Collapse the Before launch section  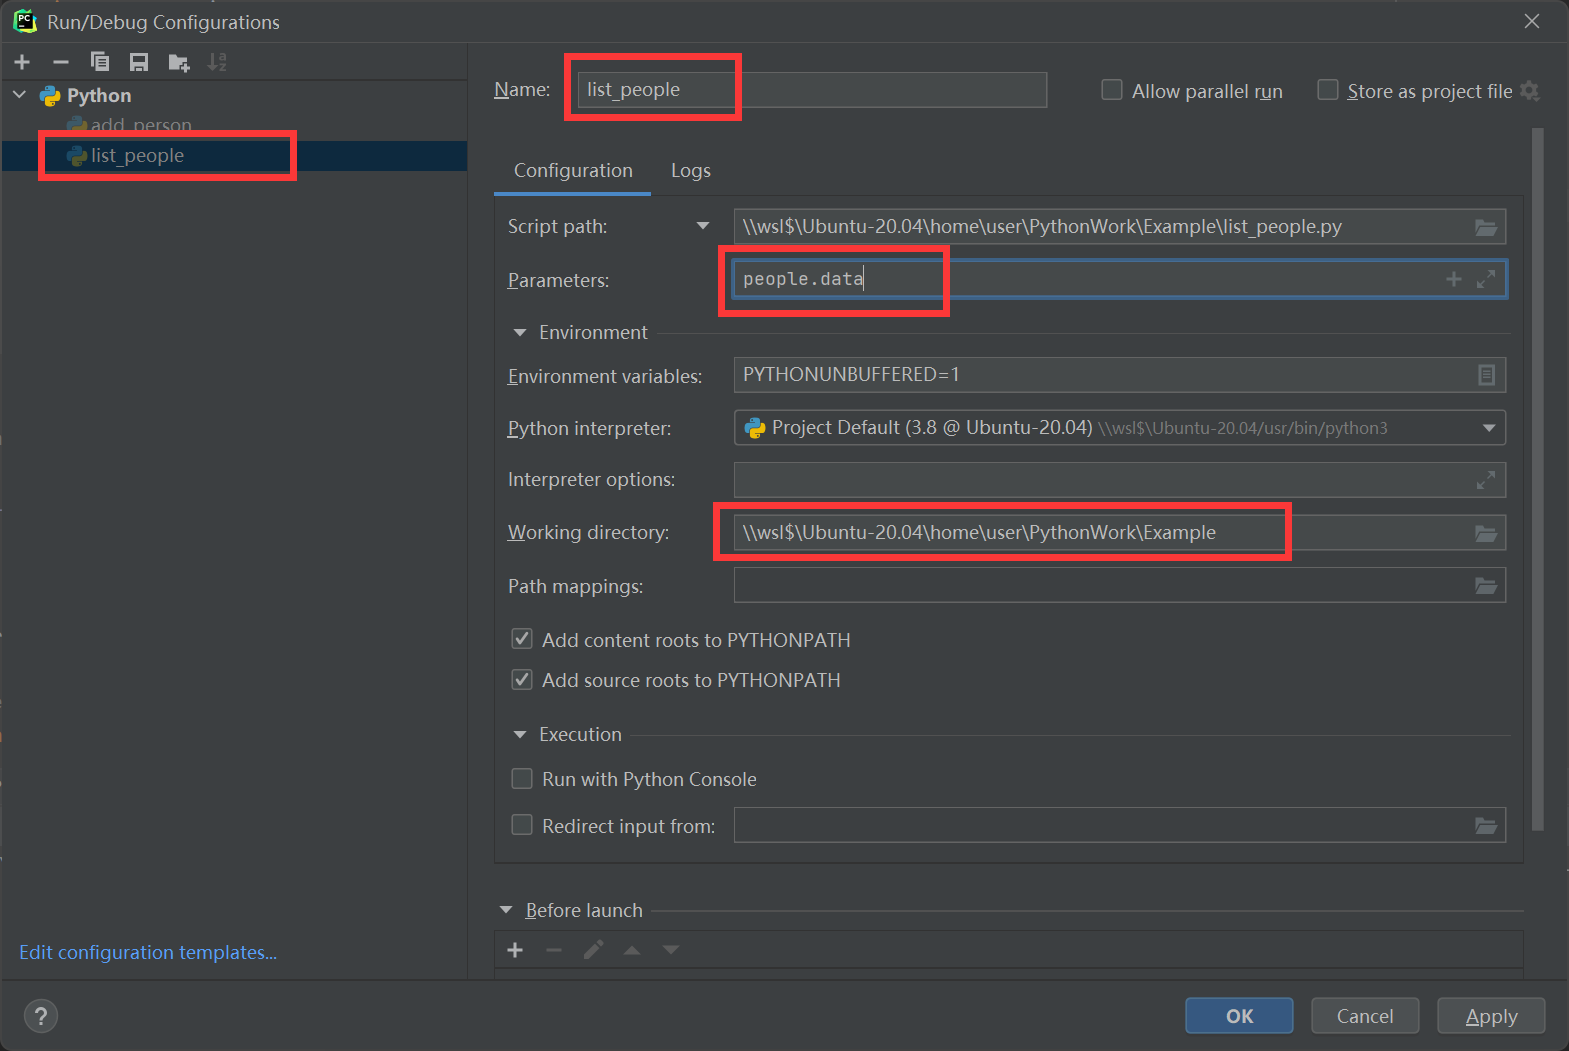506,910
